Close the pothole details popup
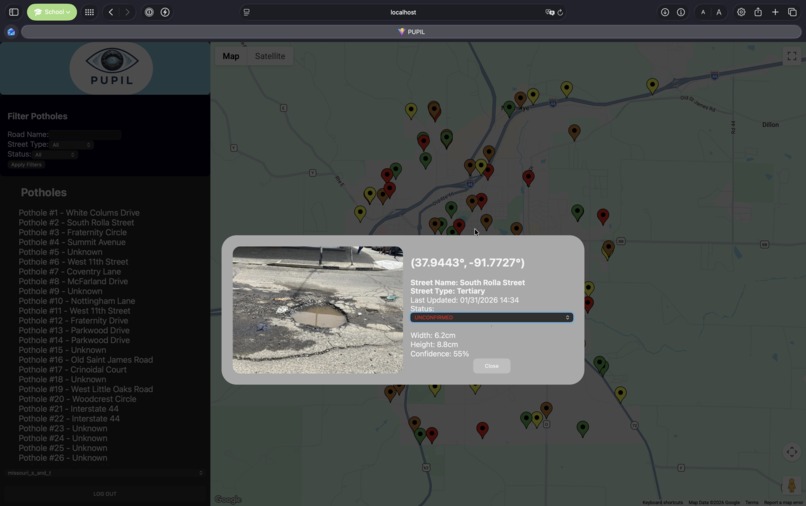 pyautogui.click(x=491, y=366)
